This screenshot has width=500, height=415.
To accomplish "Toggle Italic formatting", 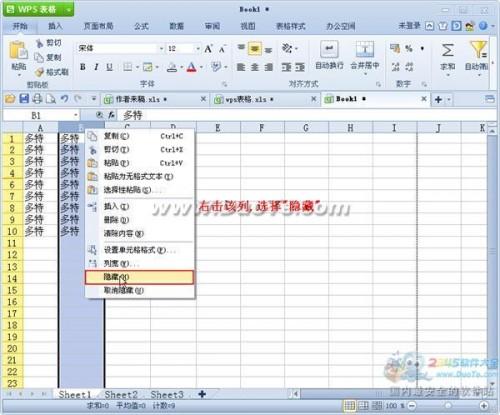I will tap(96, 67).
